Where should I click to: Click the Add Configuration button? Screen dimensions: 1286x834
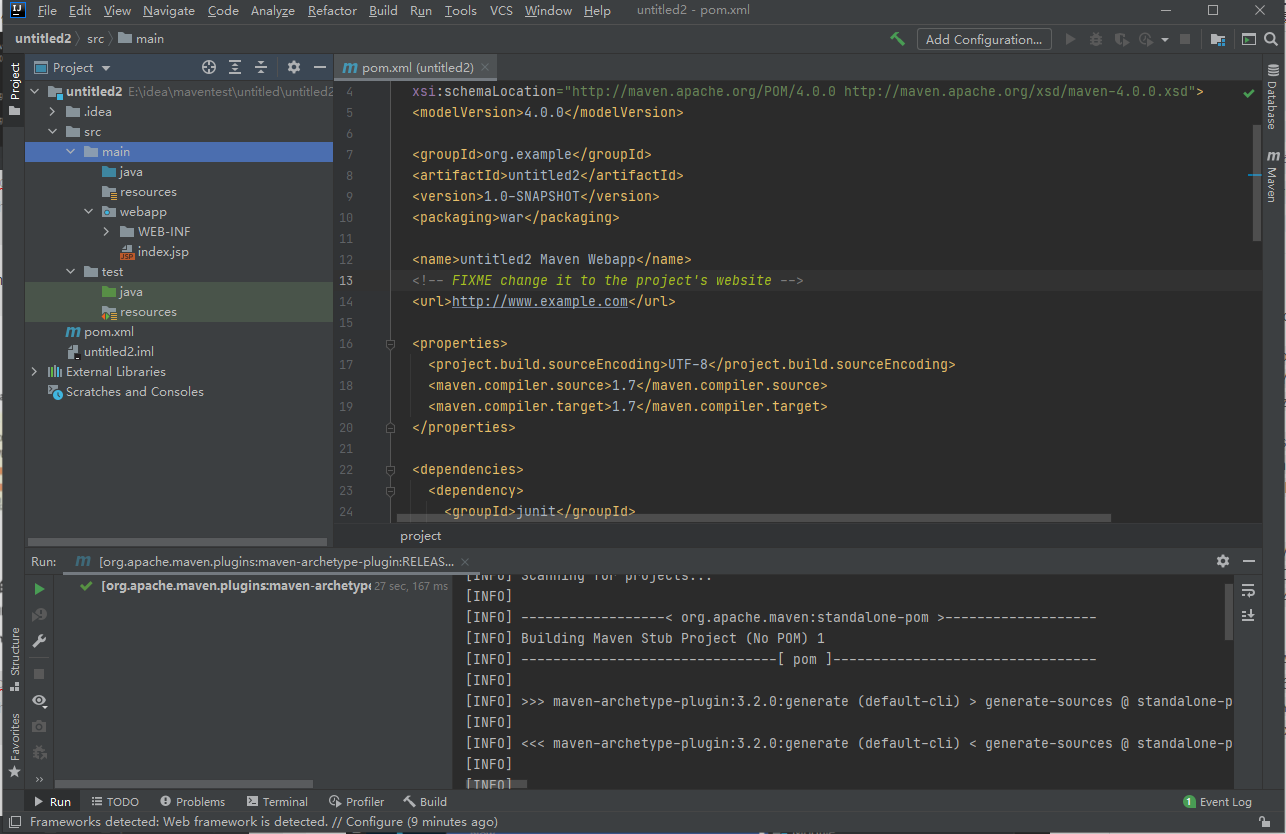point(984,39)
